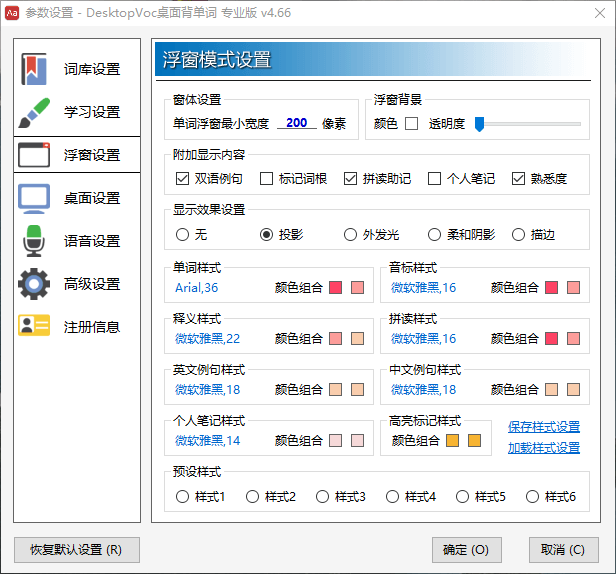Click 微软雅黑,16 font under 音标样式

[x=424, y=288]
